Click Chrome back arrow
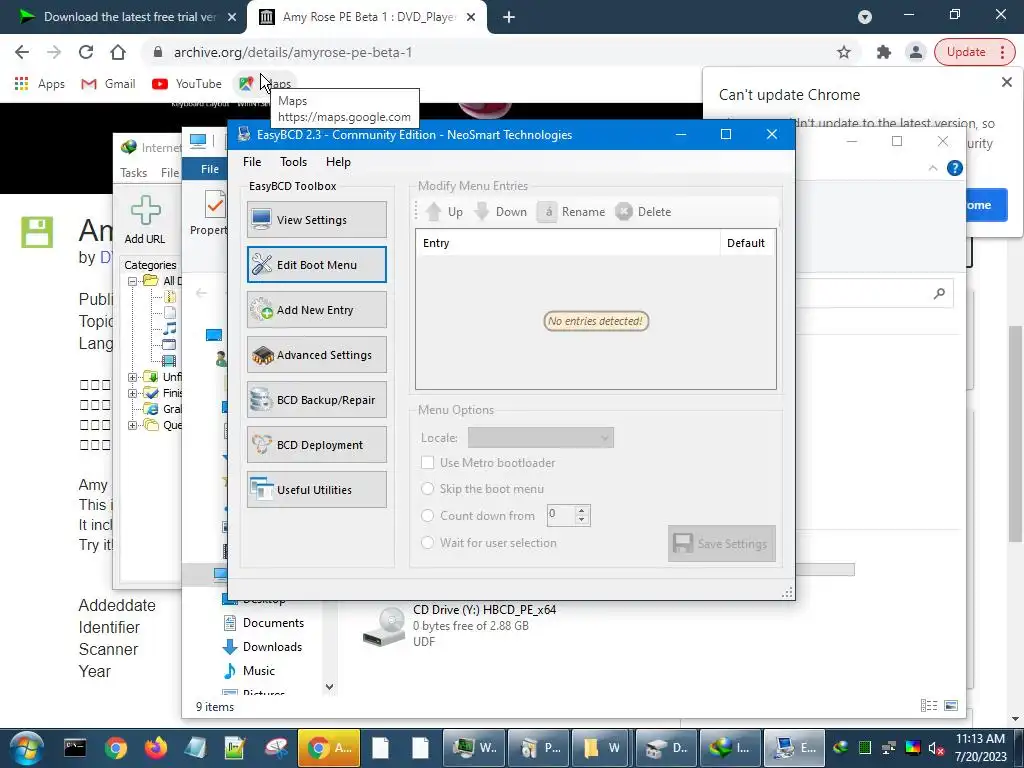Viewport: 1024px width, 768px height. point(22,52)
